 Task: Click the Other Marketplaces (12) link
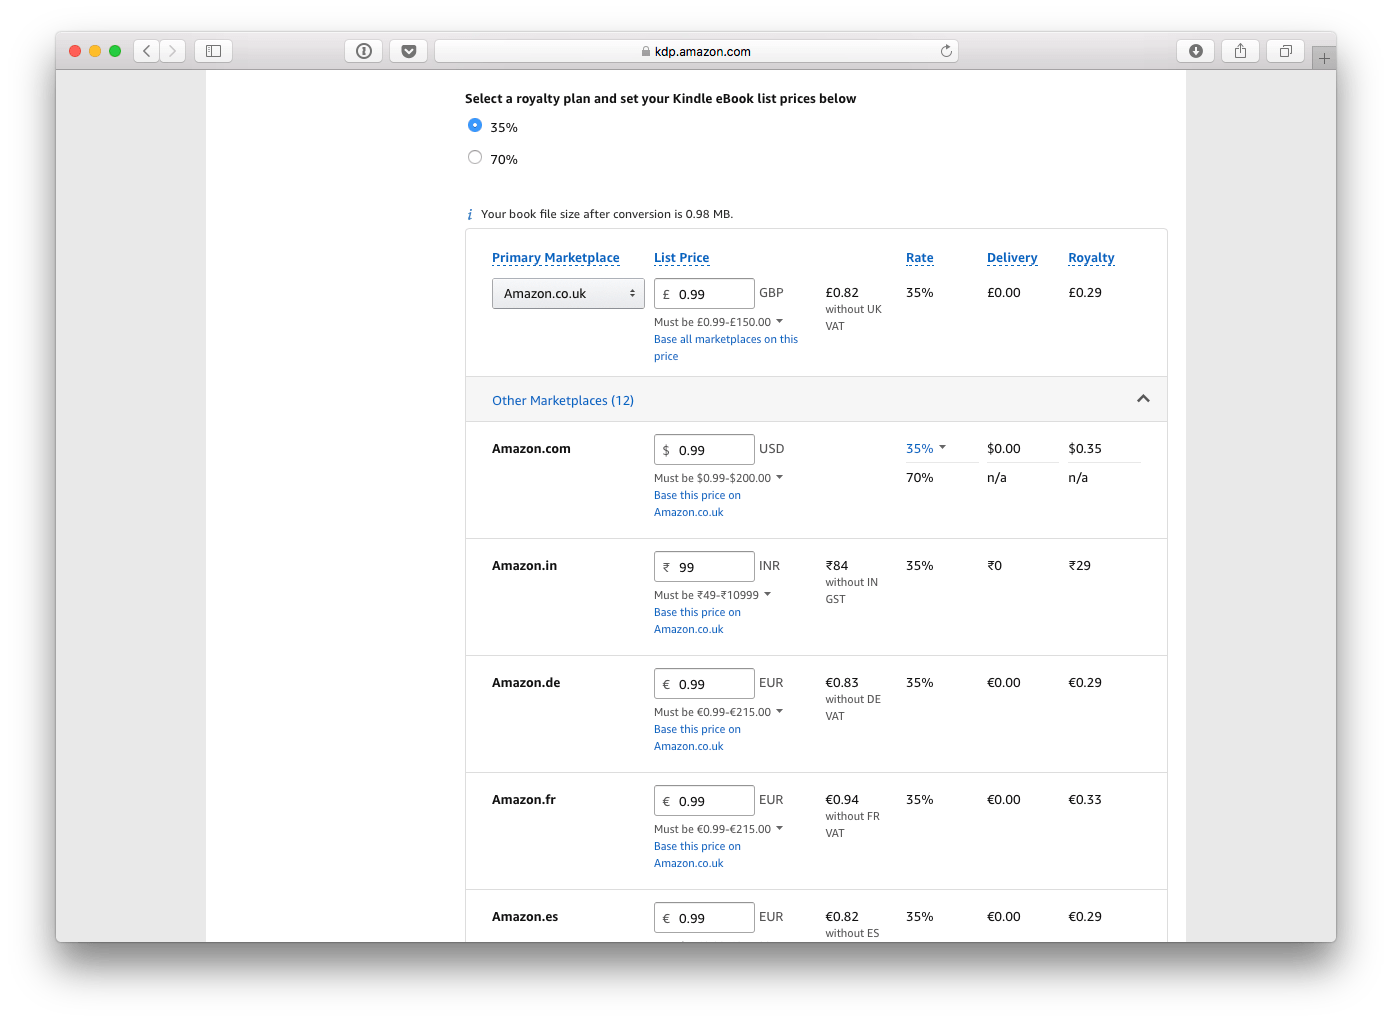point(563,401)
